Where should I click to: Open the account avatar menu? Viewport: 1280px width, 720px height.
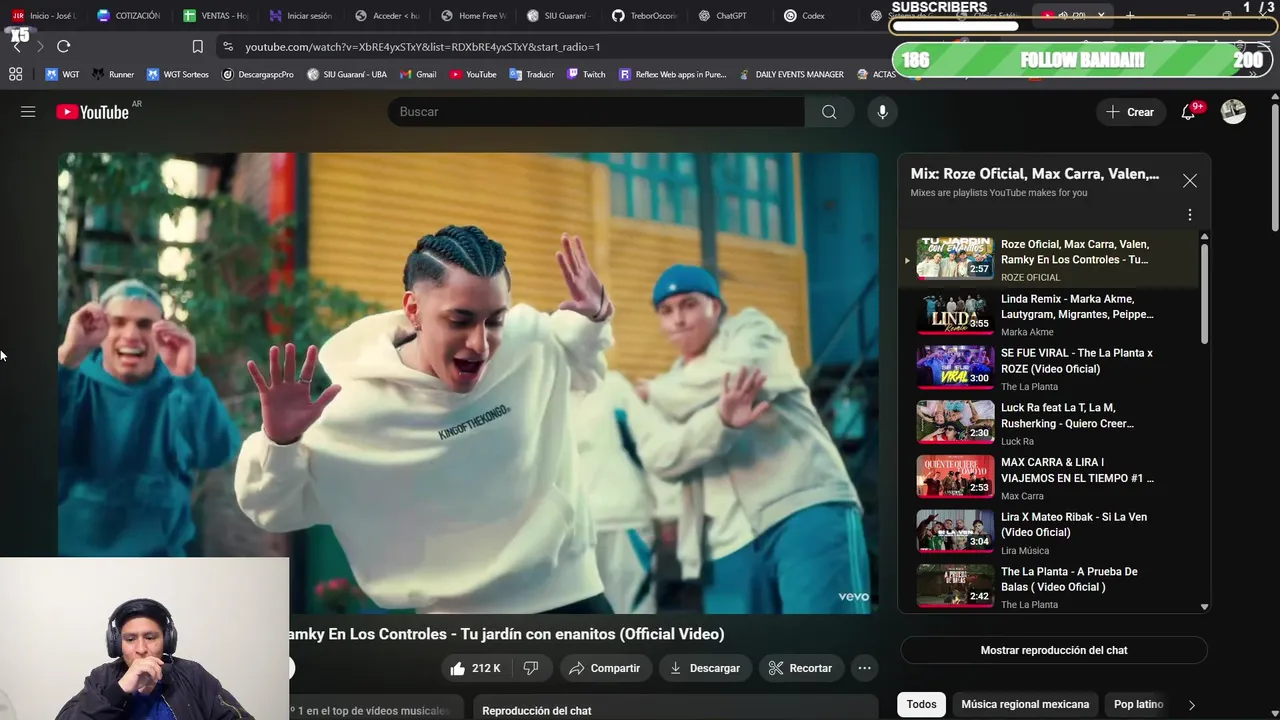(x=1233, y=112)
